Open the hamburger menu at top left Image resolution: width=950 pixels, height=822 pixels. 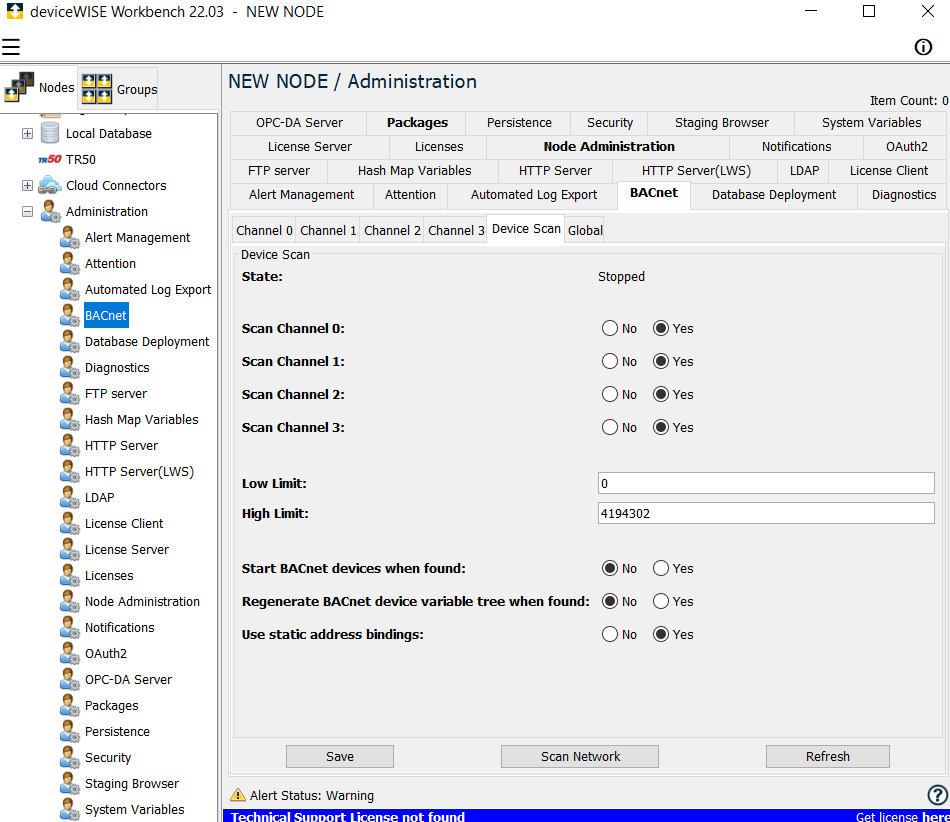tap(13, 47)
